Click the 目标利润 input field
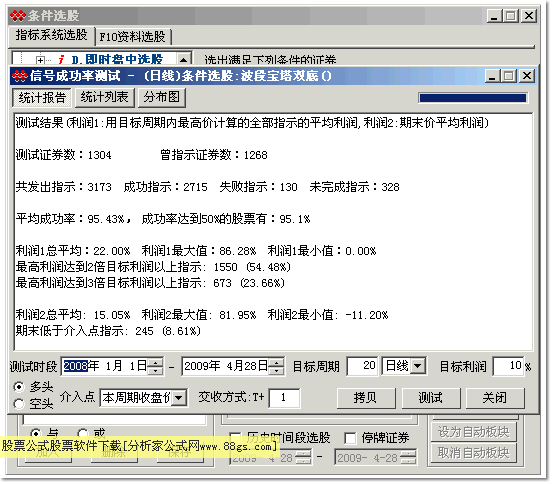553x484 pixels. (x=508, y=366)
